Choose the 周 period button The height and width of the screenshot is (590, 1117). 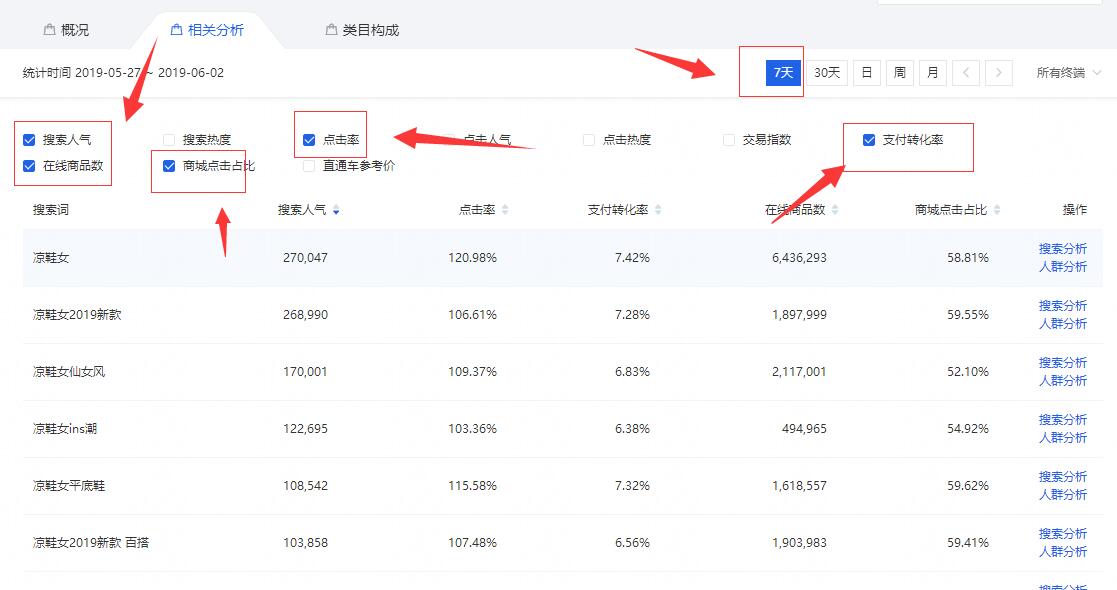tap(900, 73)
